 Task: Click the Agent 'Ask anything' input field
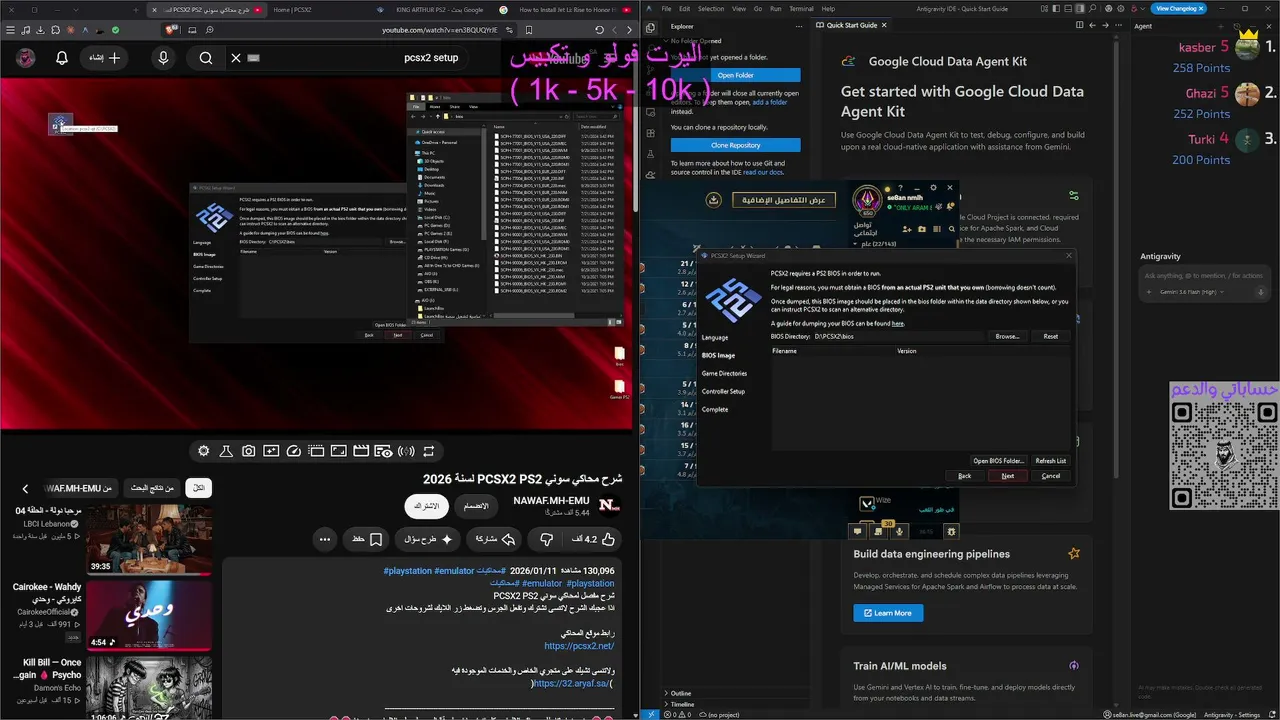coord(1204,275)
